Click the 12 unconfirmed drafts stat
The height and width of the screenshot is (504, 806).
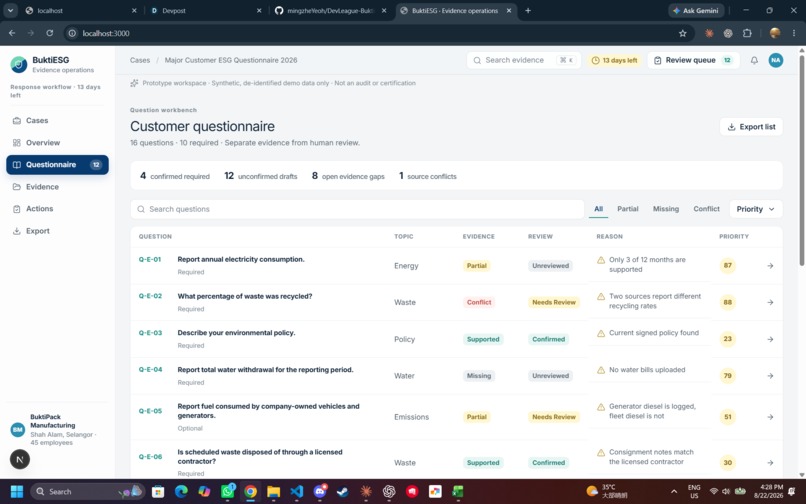[261, 176]
